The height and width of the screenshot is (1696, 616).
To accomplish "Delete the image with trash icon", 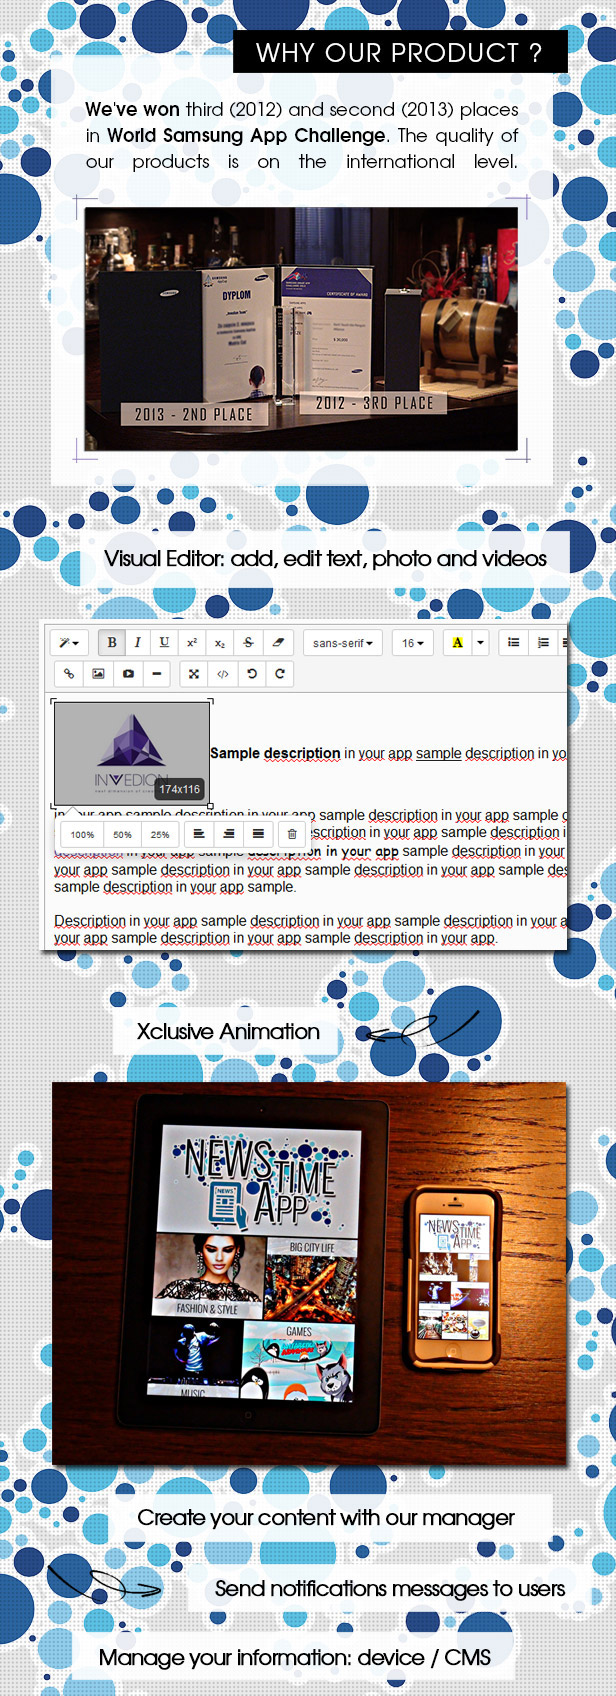I will 292,833.
